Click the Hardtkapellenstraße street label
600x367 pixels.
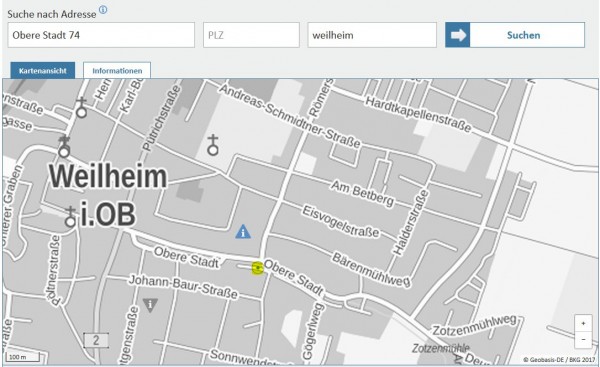tap(418, 114)
